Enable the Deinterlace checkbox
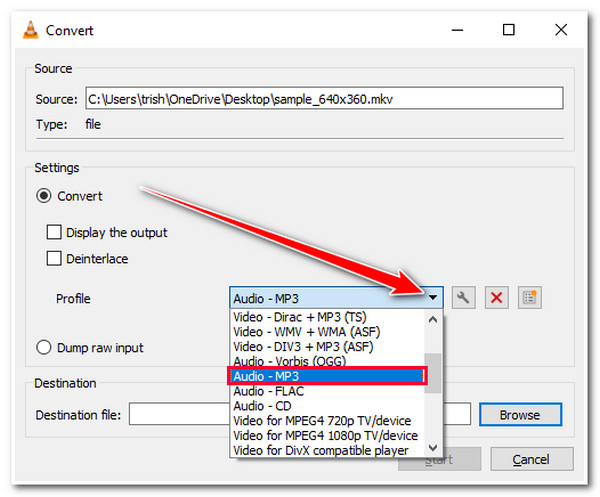 tap(54, 258)
